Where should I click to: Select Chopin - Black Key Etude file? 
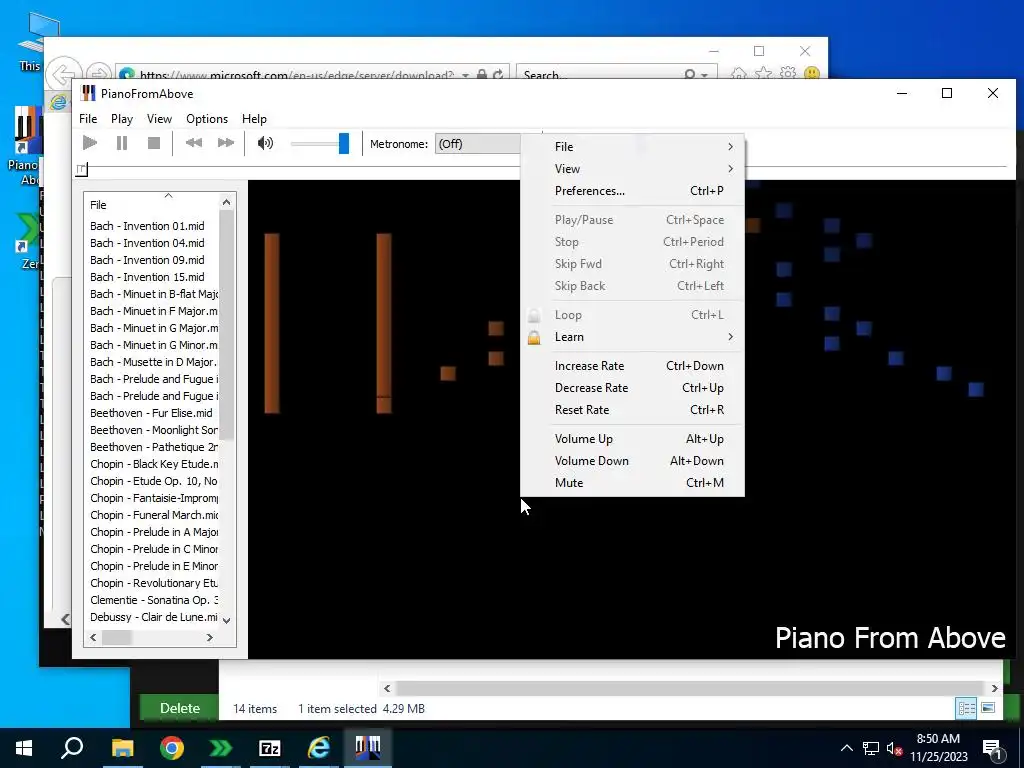pyautogui.click(x=154, y=464)
